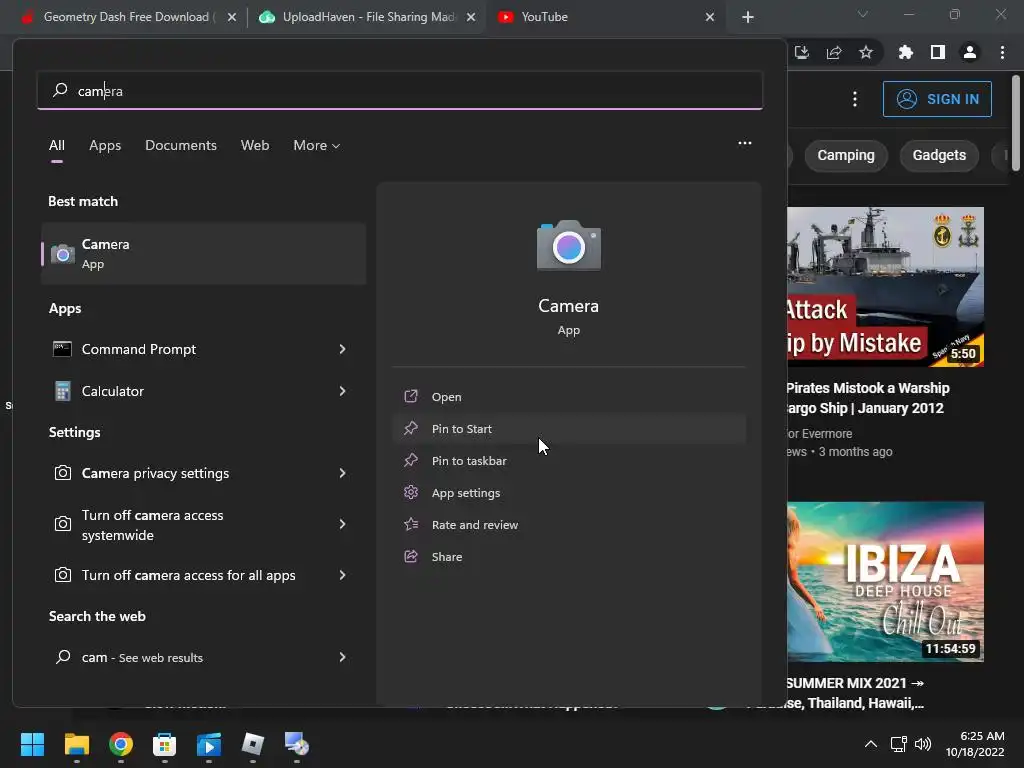Bookmark this page with the star icon
Image resolution: width=1024 pixels, height=768 pixels.
pyautogui.click(x=866, y=52)
